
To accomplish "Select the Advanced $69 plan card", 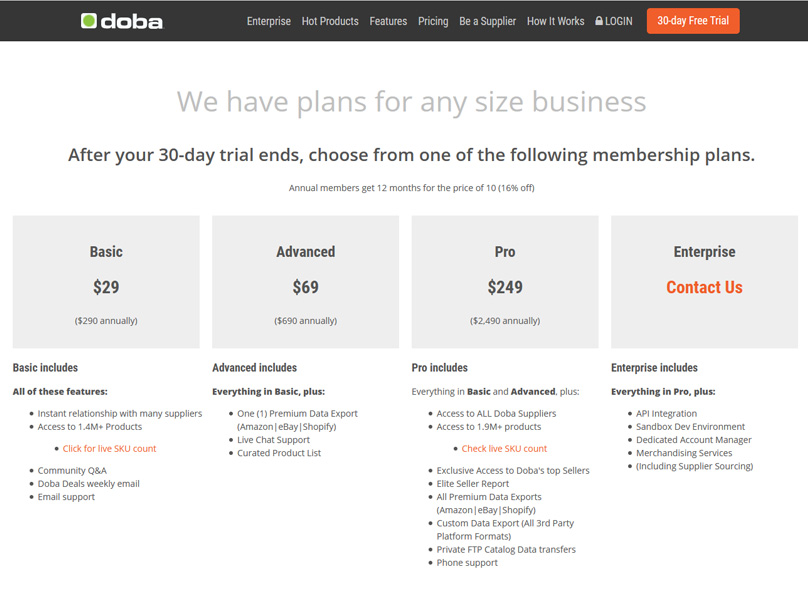I will (x=305, y=282).
